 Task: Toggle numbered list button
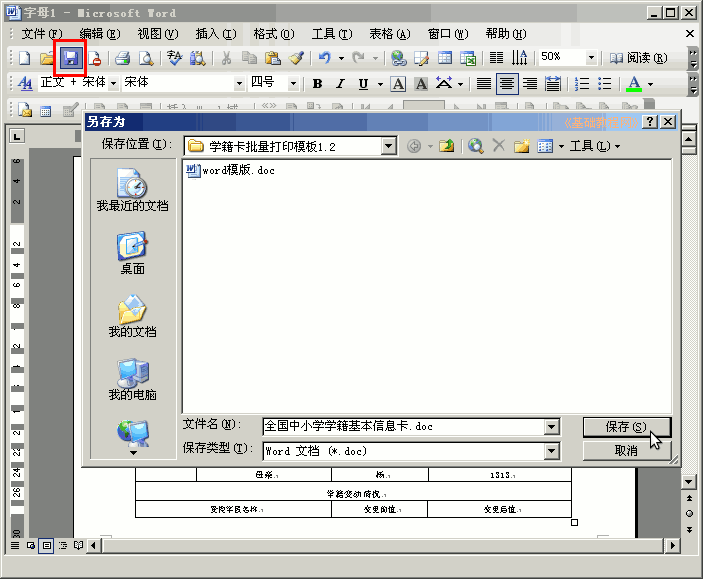[582, 84]
